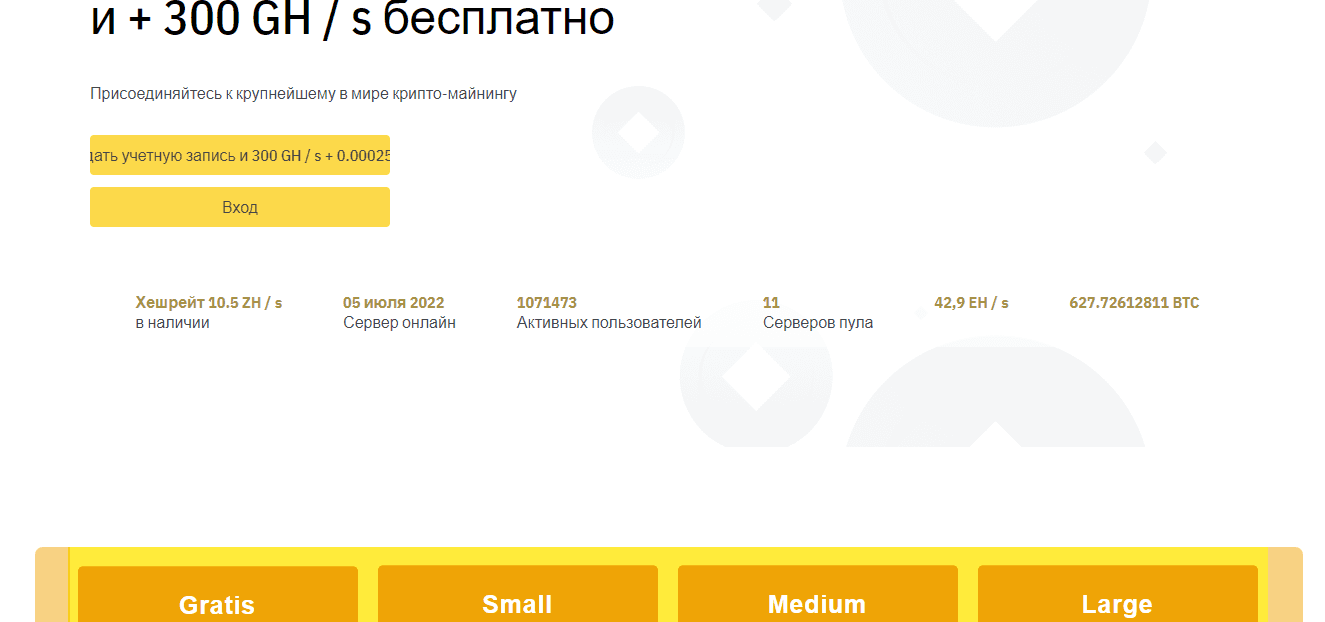
Task: Click the crypto-mining community link text
Action: click(x=303, y=93)
